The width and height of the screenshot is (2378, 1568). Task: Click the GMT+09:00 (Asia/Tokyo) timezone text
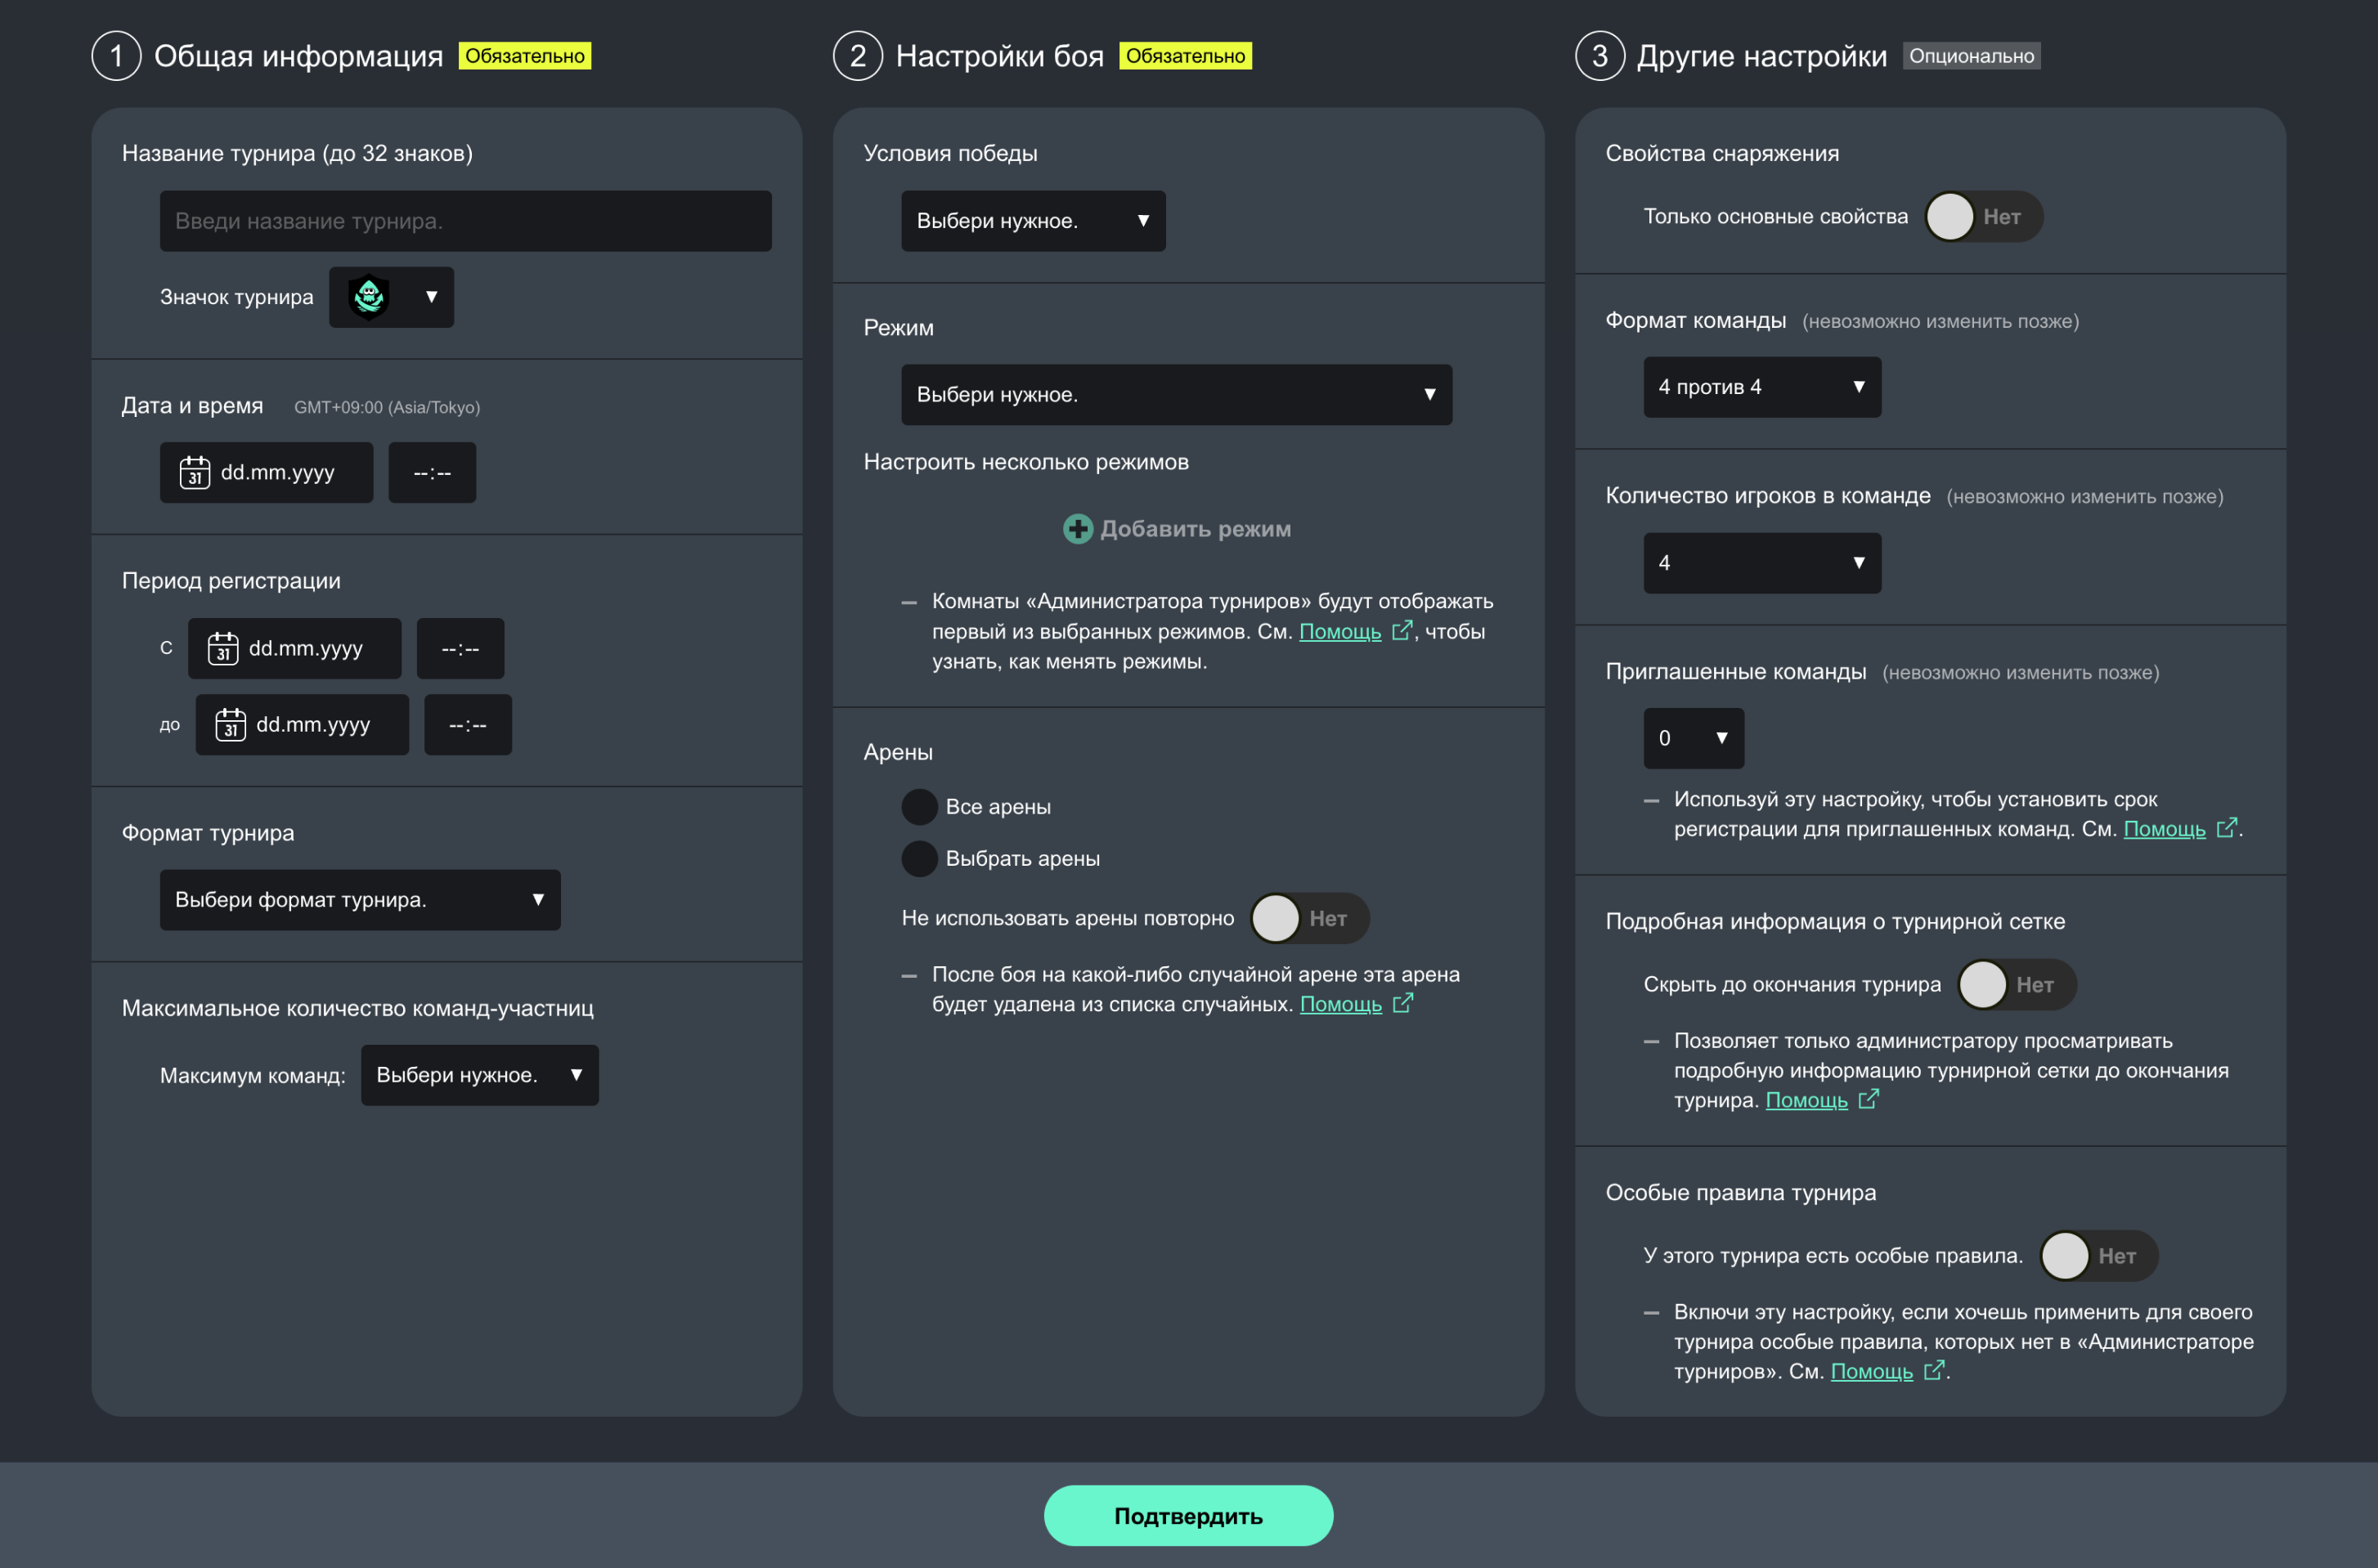click(387, 407)
